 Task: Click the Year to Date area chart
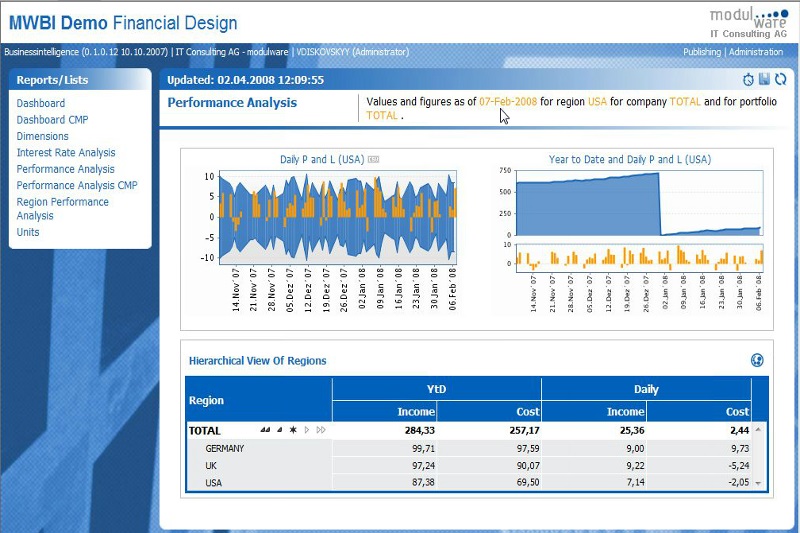click(x=639, y=203)
